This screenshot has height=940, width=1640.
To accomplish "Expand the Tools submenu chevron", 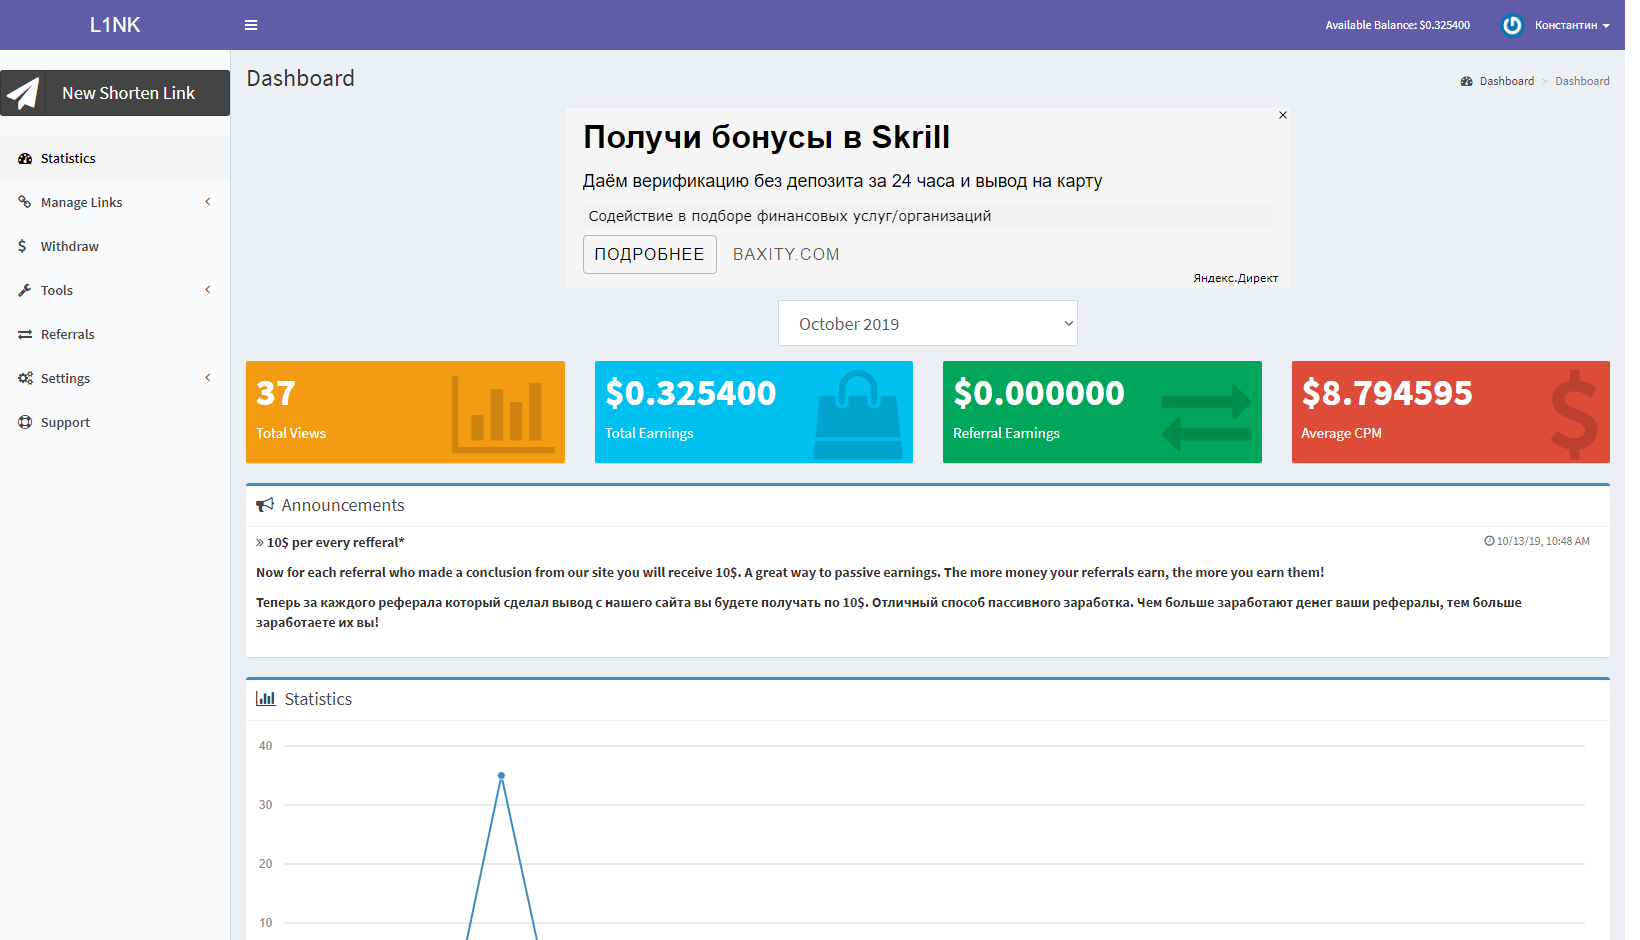I will pos(208,290).
